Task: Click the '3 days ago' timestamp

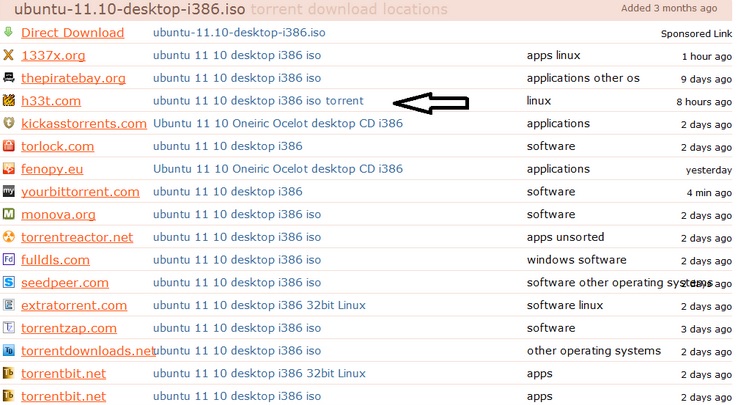Action: pyautogui.click(x=706, y=329)
